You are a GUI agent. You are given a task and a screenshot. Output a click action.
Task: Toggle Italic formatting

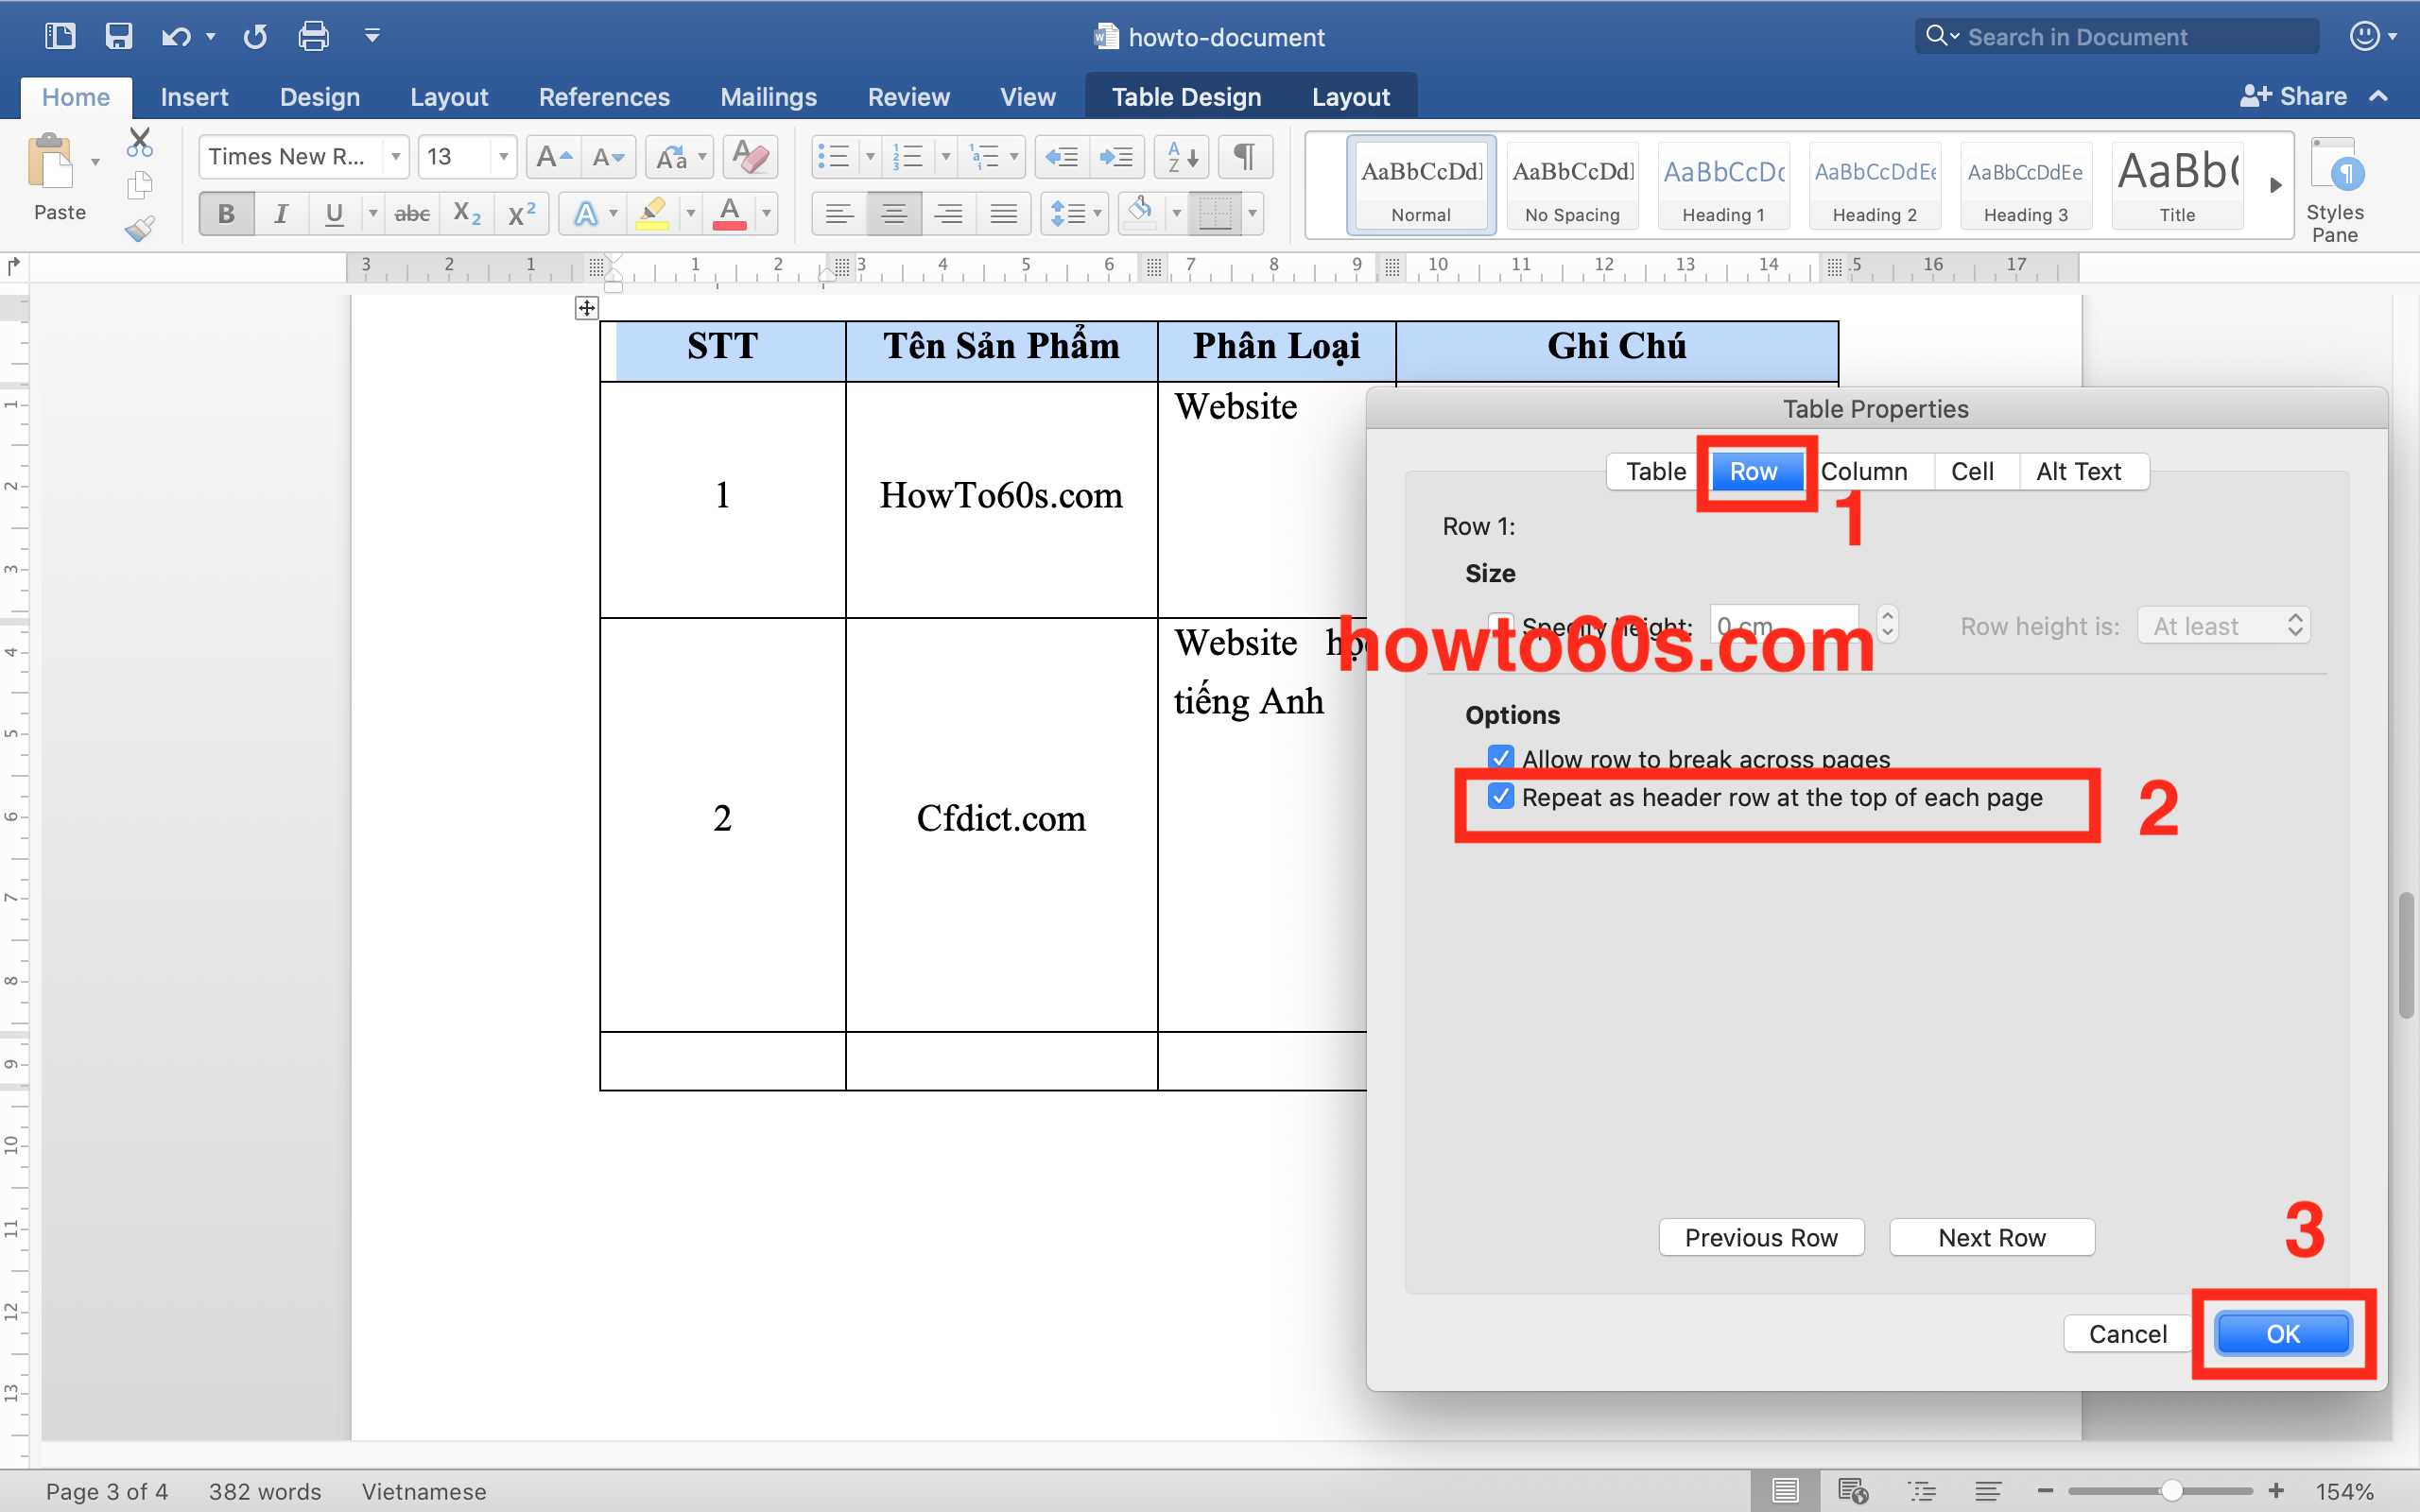pos(281,213)
